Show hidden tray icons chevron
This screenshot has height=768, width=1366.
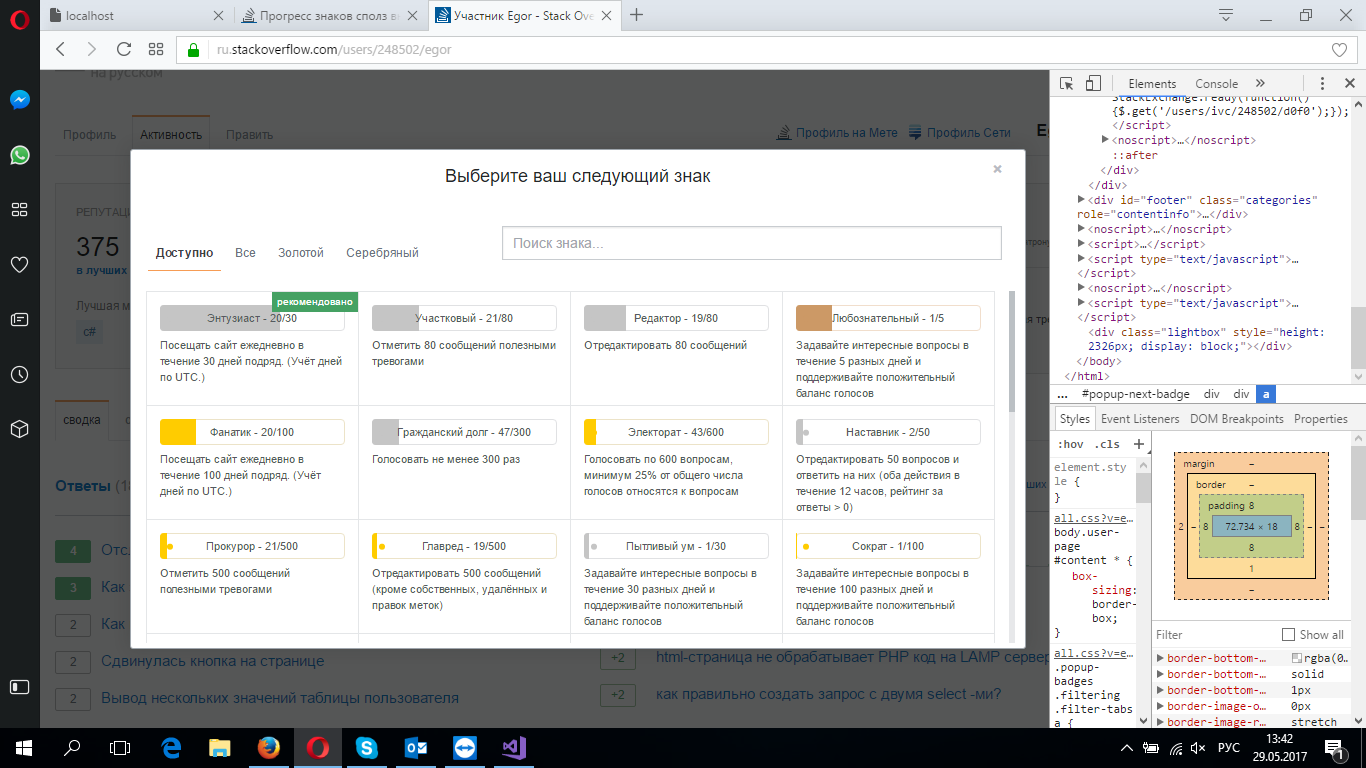pos(1128,747)
